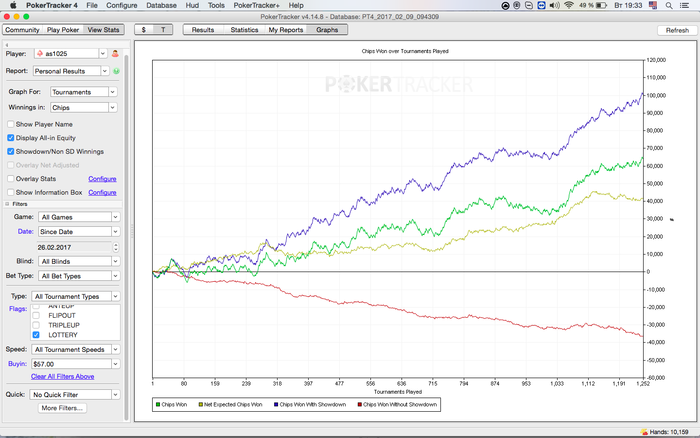The width and height of the screenshot is (700, 438).
Task: Click More Filters button
Action: click(62, 408)
